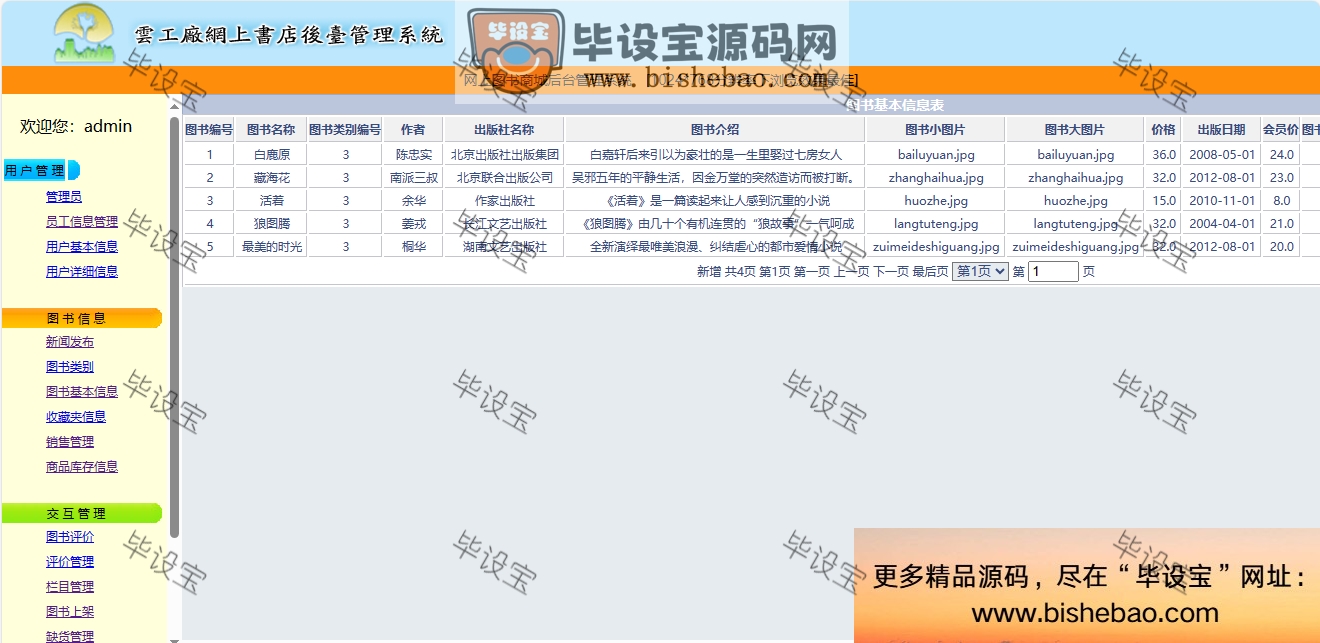Viewport: 1320px width, 643px height.
Task: Click the 白鹿原 book description cell
Action: pos(715,155)
